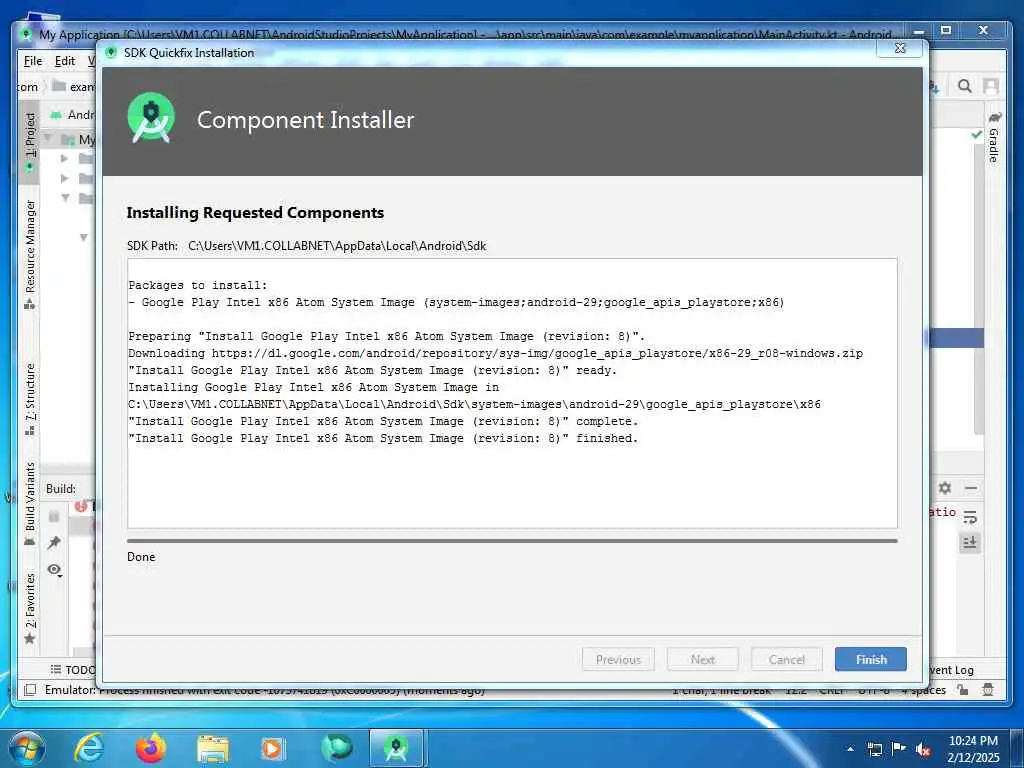Toggle tool window buttons icon in status bar
Screen dimensions: 1024x768
(29, 690)
